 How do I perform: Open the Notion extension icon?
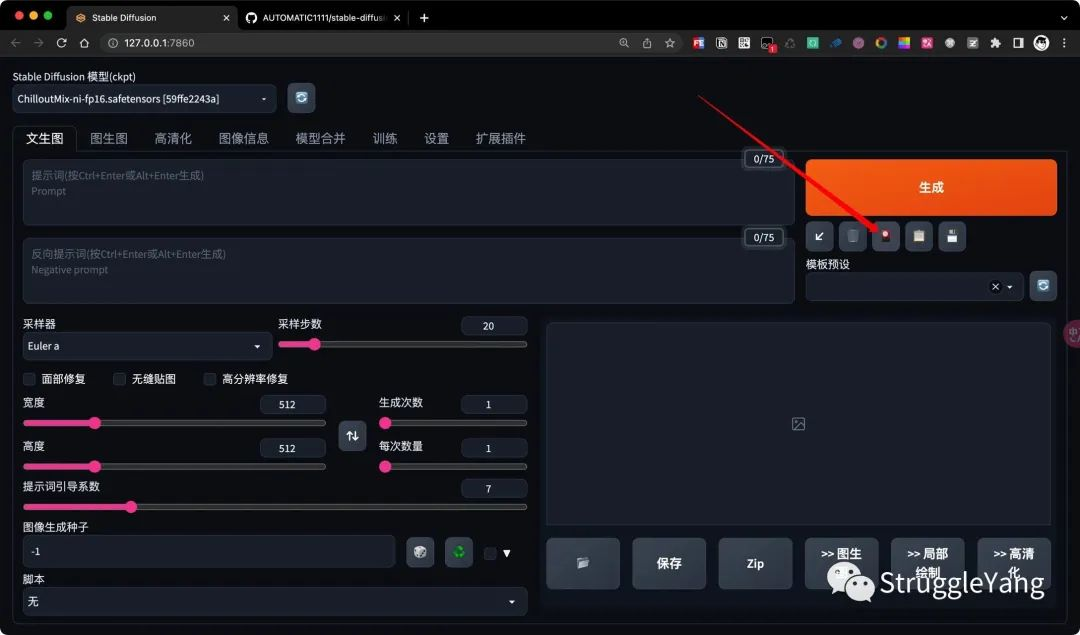[x=721, y=43]
